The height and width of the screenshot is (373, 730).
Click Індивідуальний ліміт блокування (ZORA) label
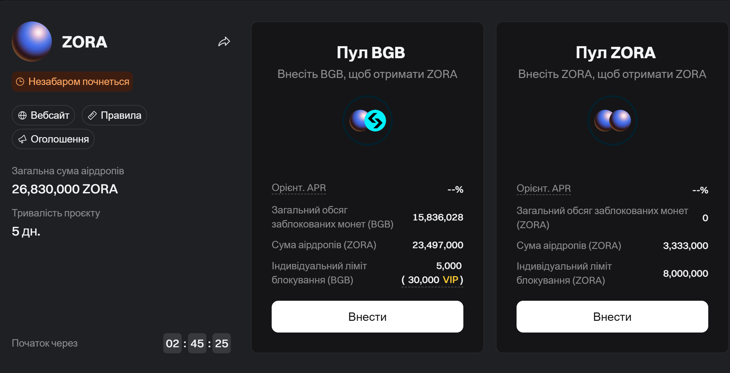564,273
